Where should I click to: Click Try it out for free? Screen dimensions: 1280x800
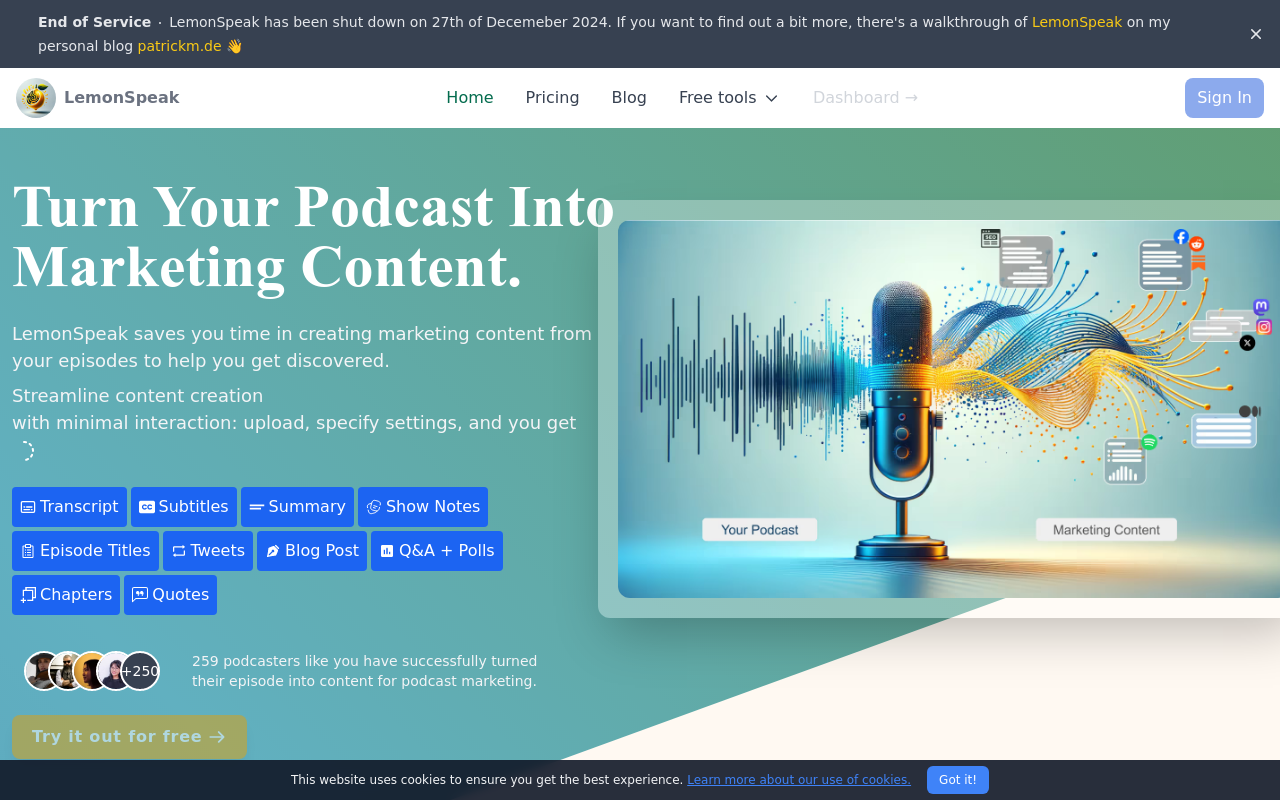(129, 737)
